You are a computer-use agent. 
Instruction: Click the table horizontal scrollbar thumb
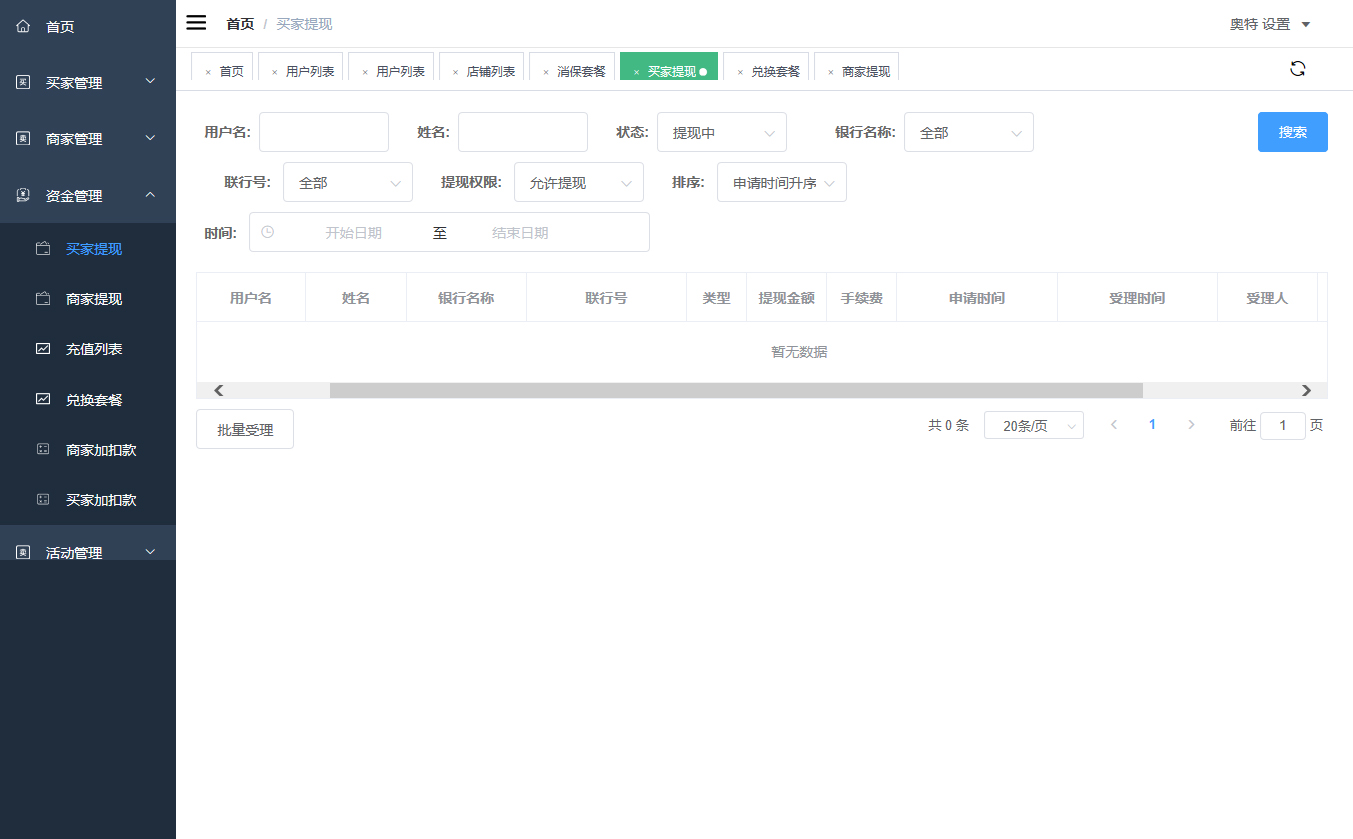[x=735, y=391]
